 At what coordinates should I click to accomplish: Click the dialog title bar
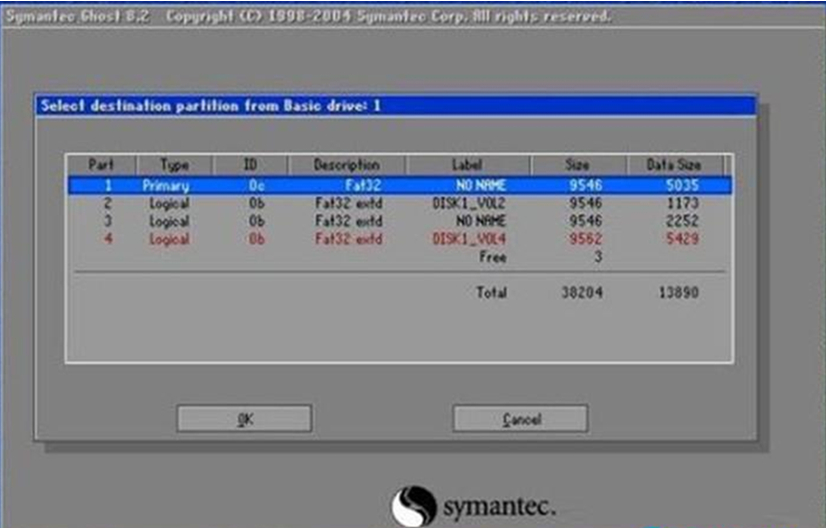[396, 106]
